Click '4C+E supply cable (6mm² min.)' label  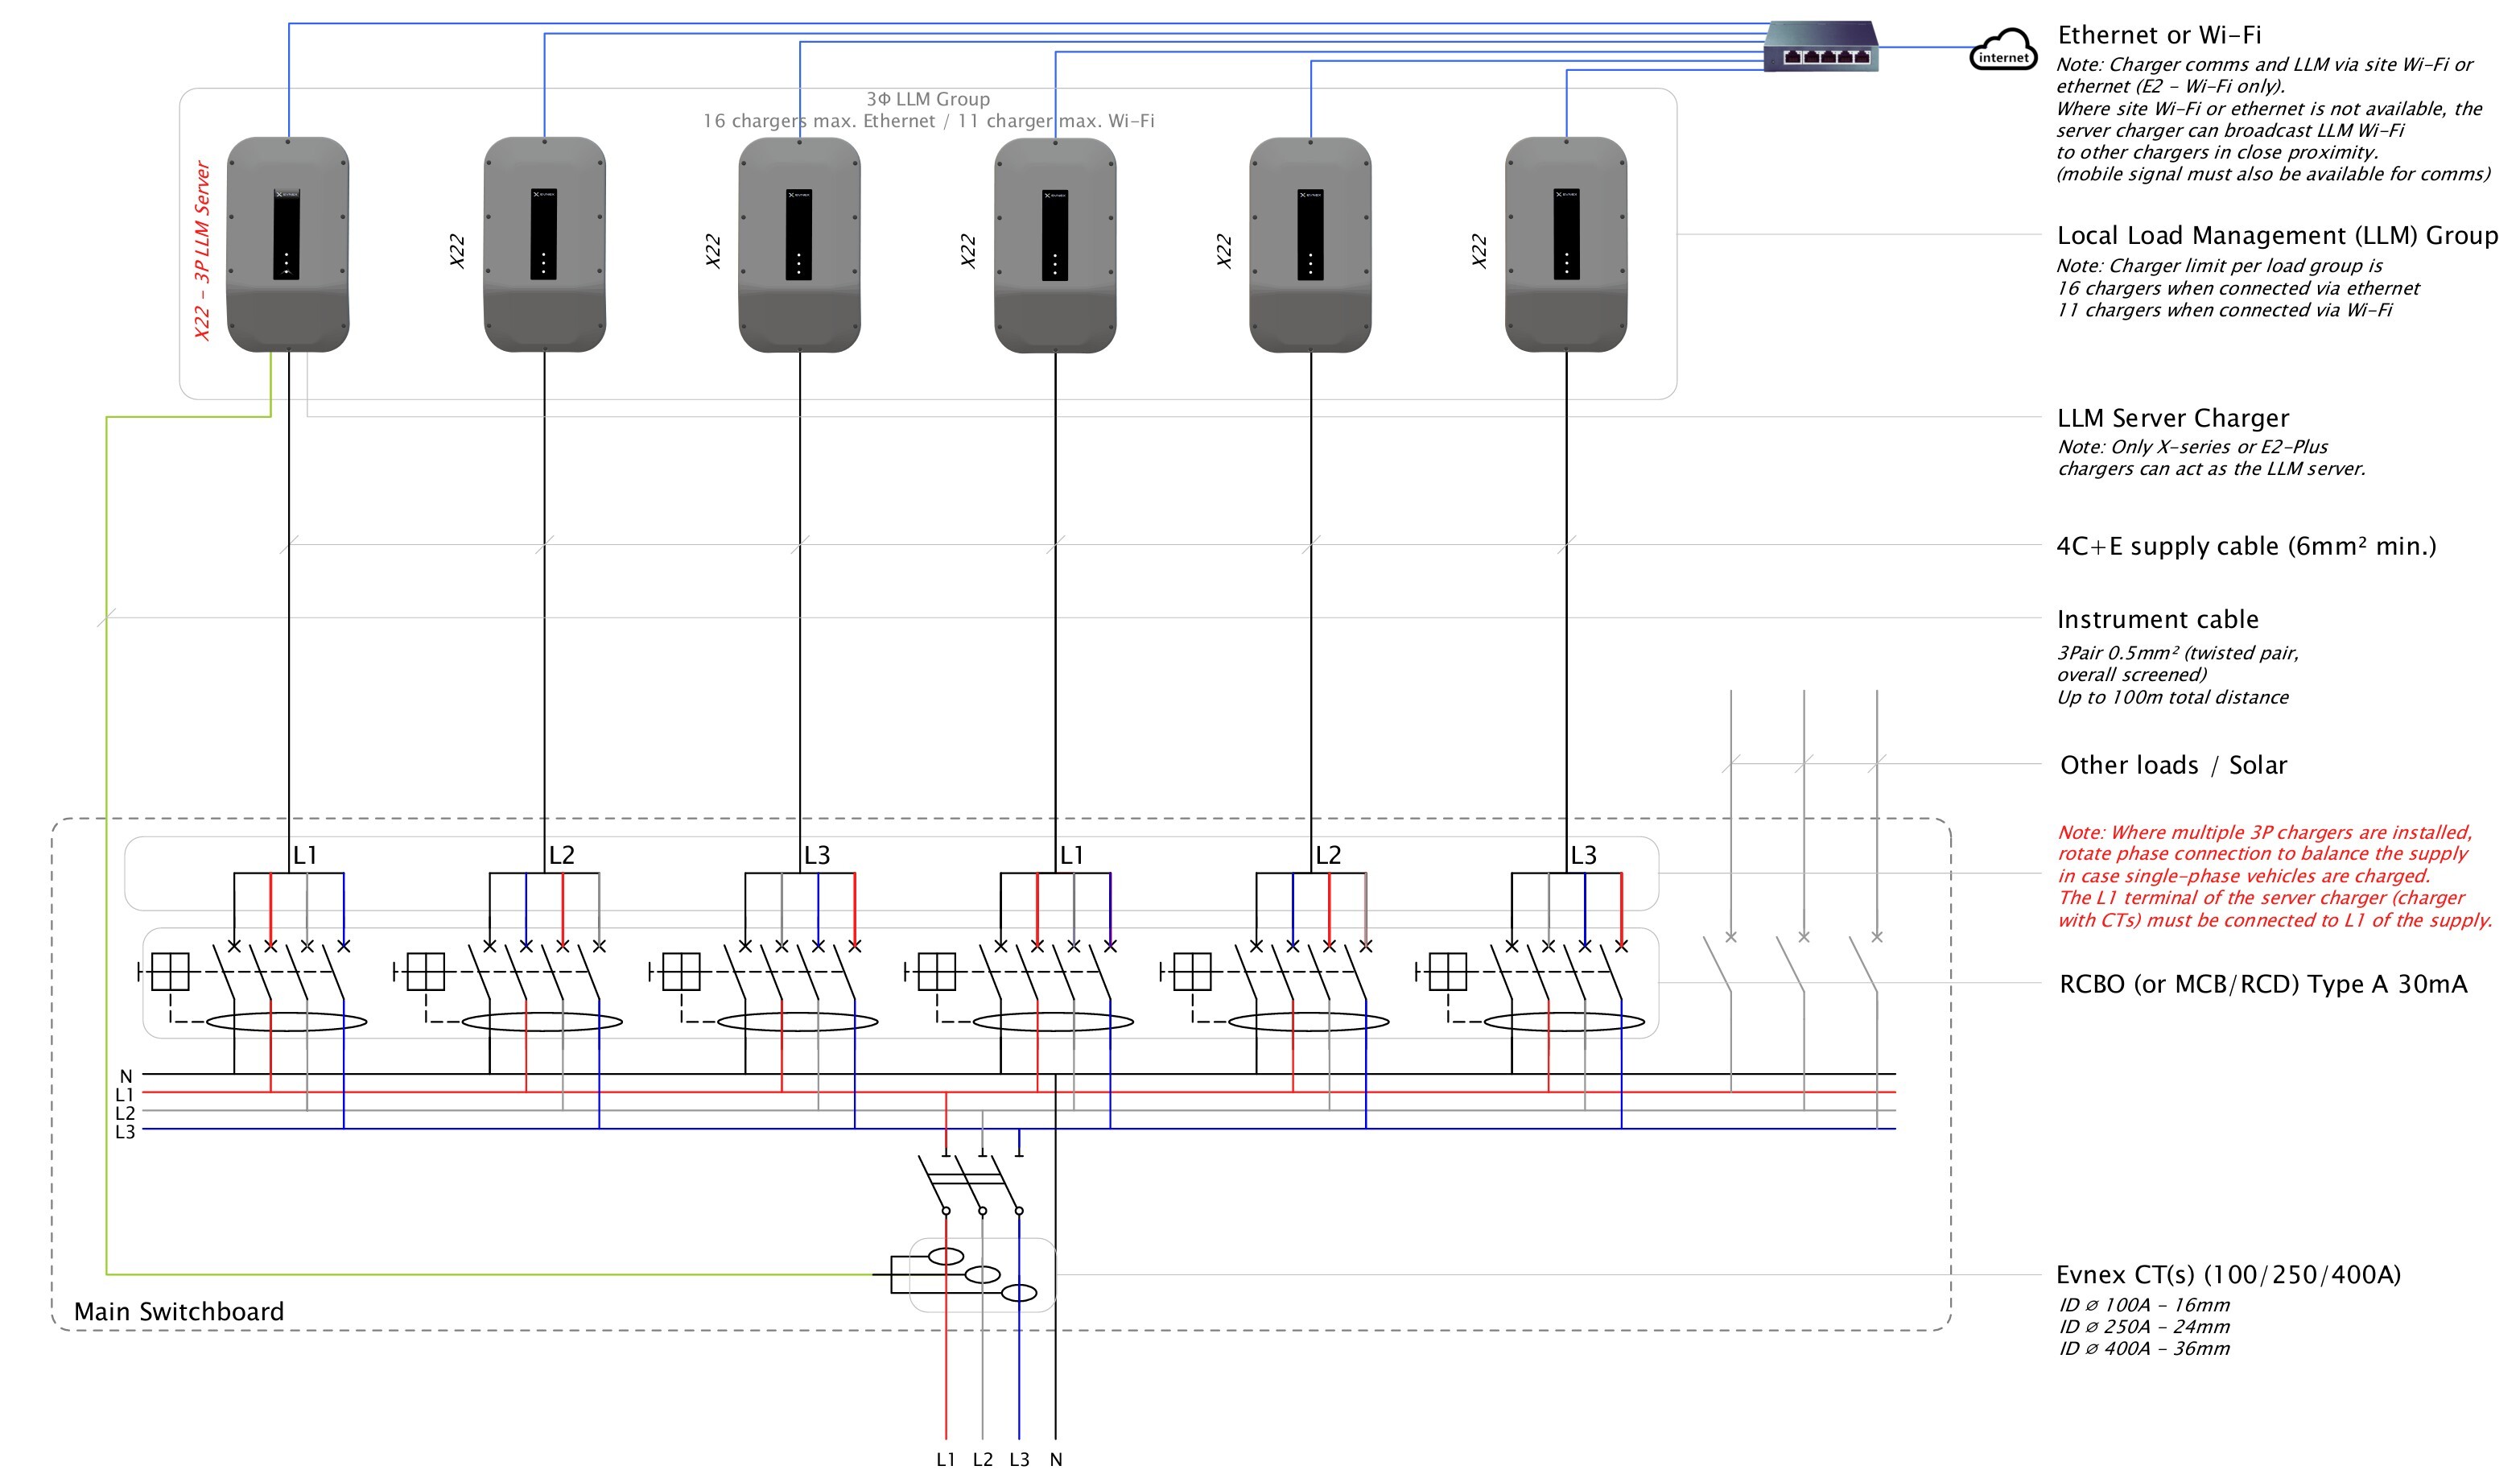[2246, 546]
